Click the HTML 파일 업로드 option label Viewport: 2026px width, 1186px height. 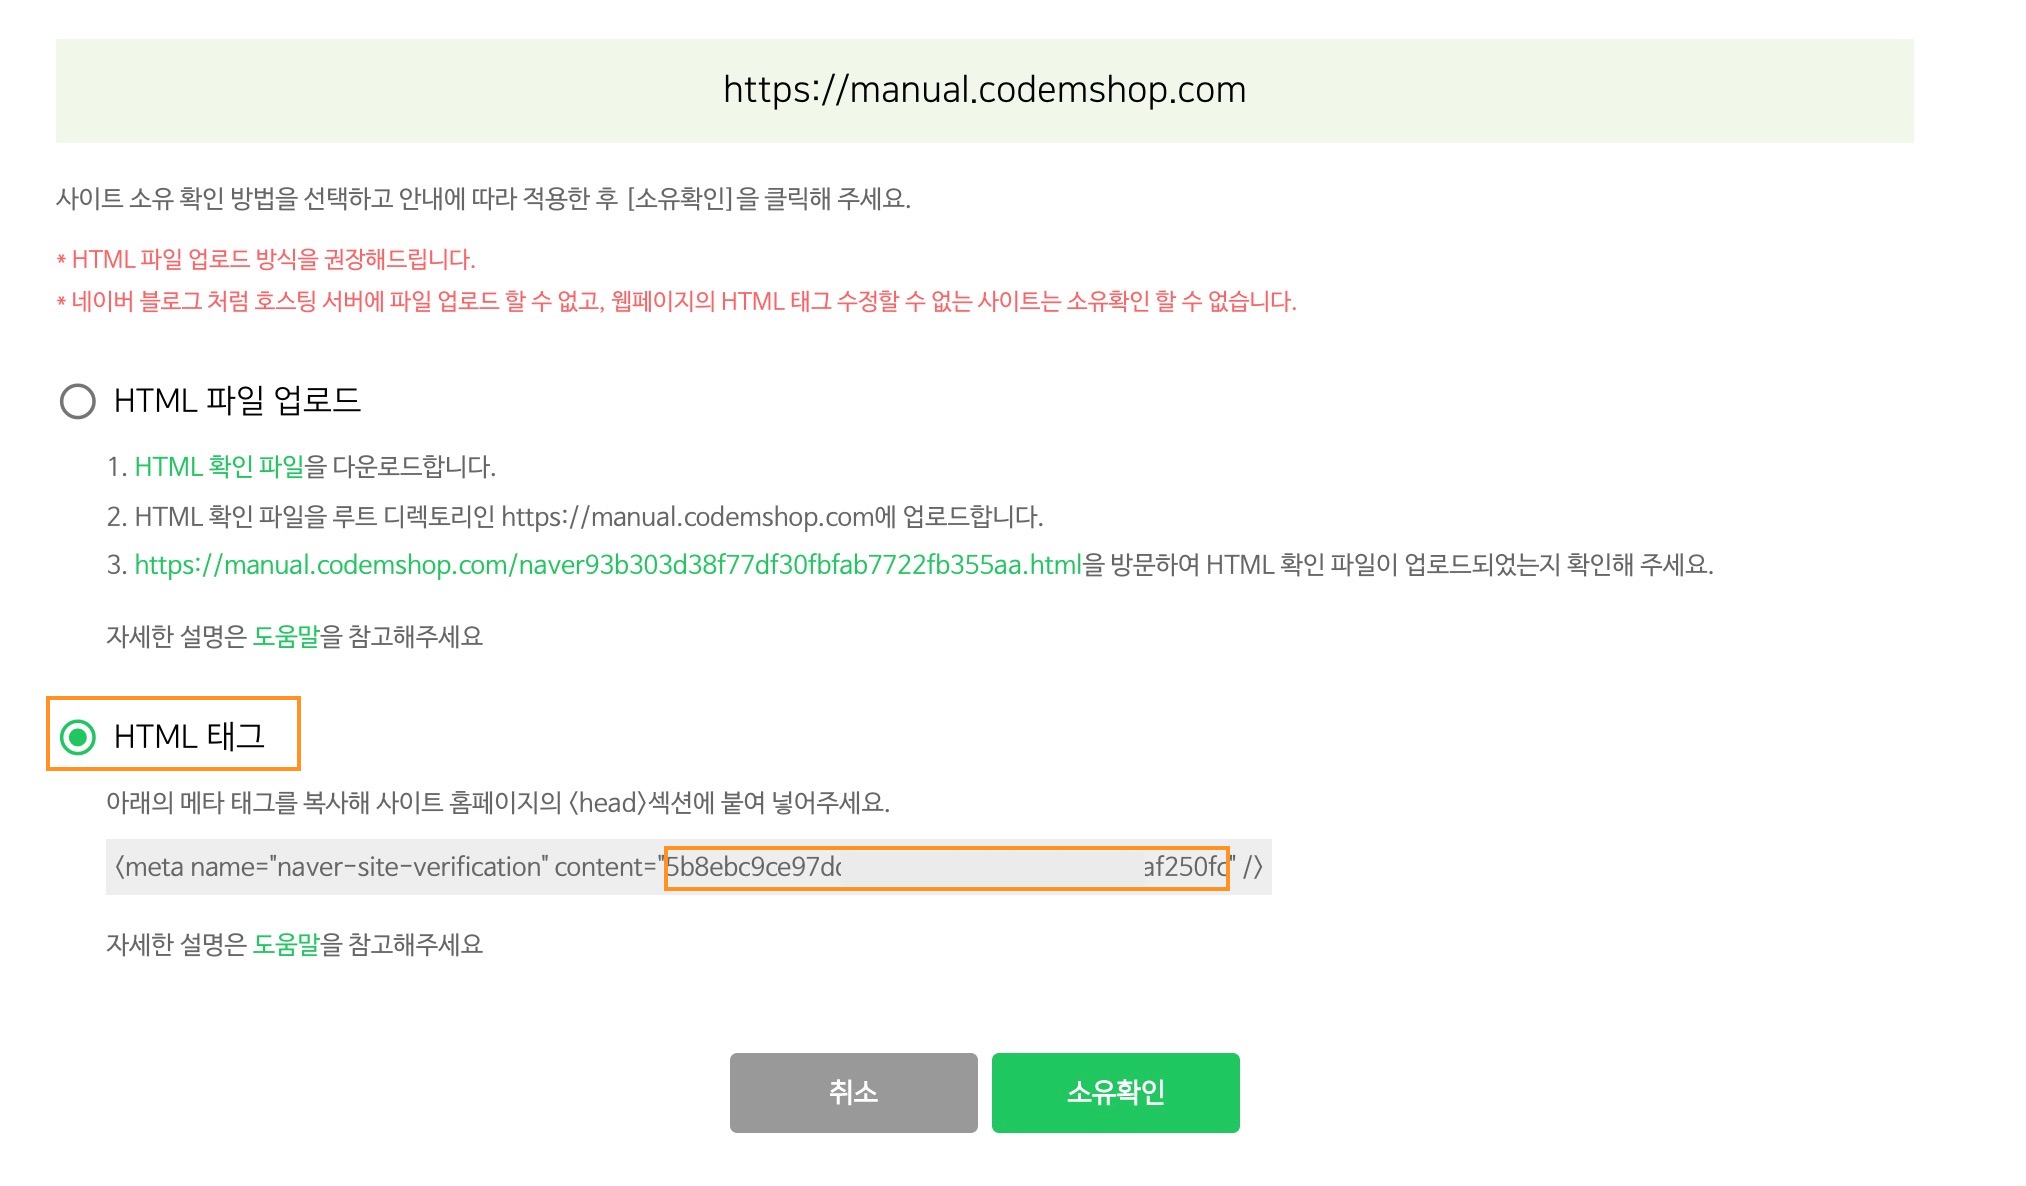pyautogui.click(x=237, y=401)
